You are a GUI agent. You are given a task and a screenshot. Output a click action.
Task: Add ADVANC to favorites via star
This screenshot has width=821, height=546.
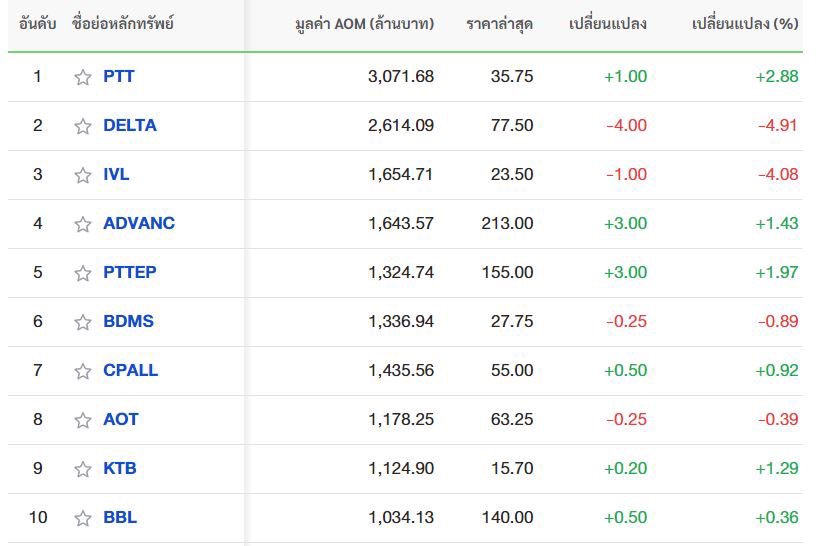(x=83, y=224)
